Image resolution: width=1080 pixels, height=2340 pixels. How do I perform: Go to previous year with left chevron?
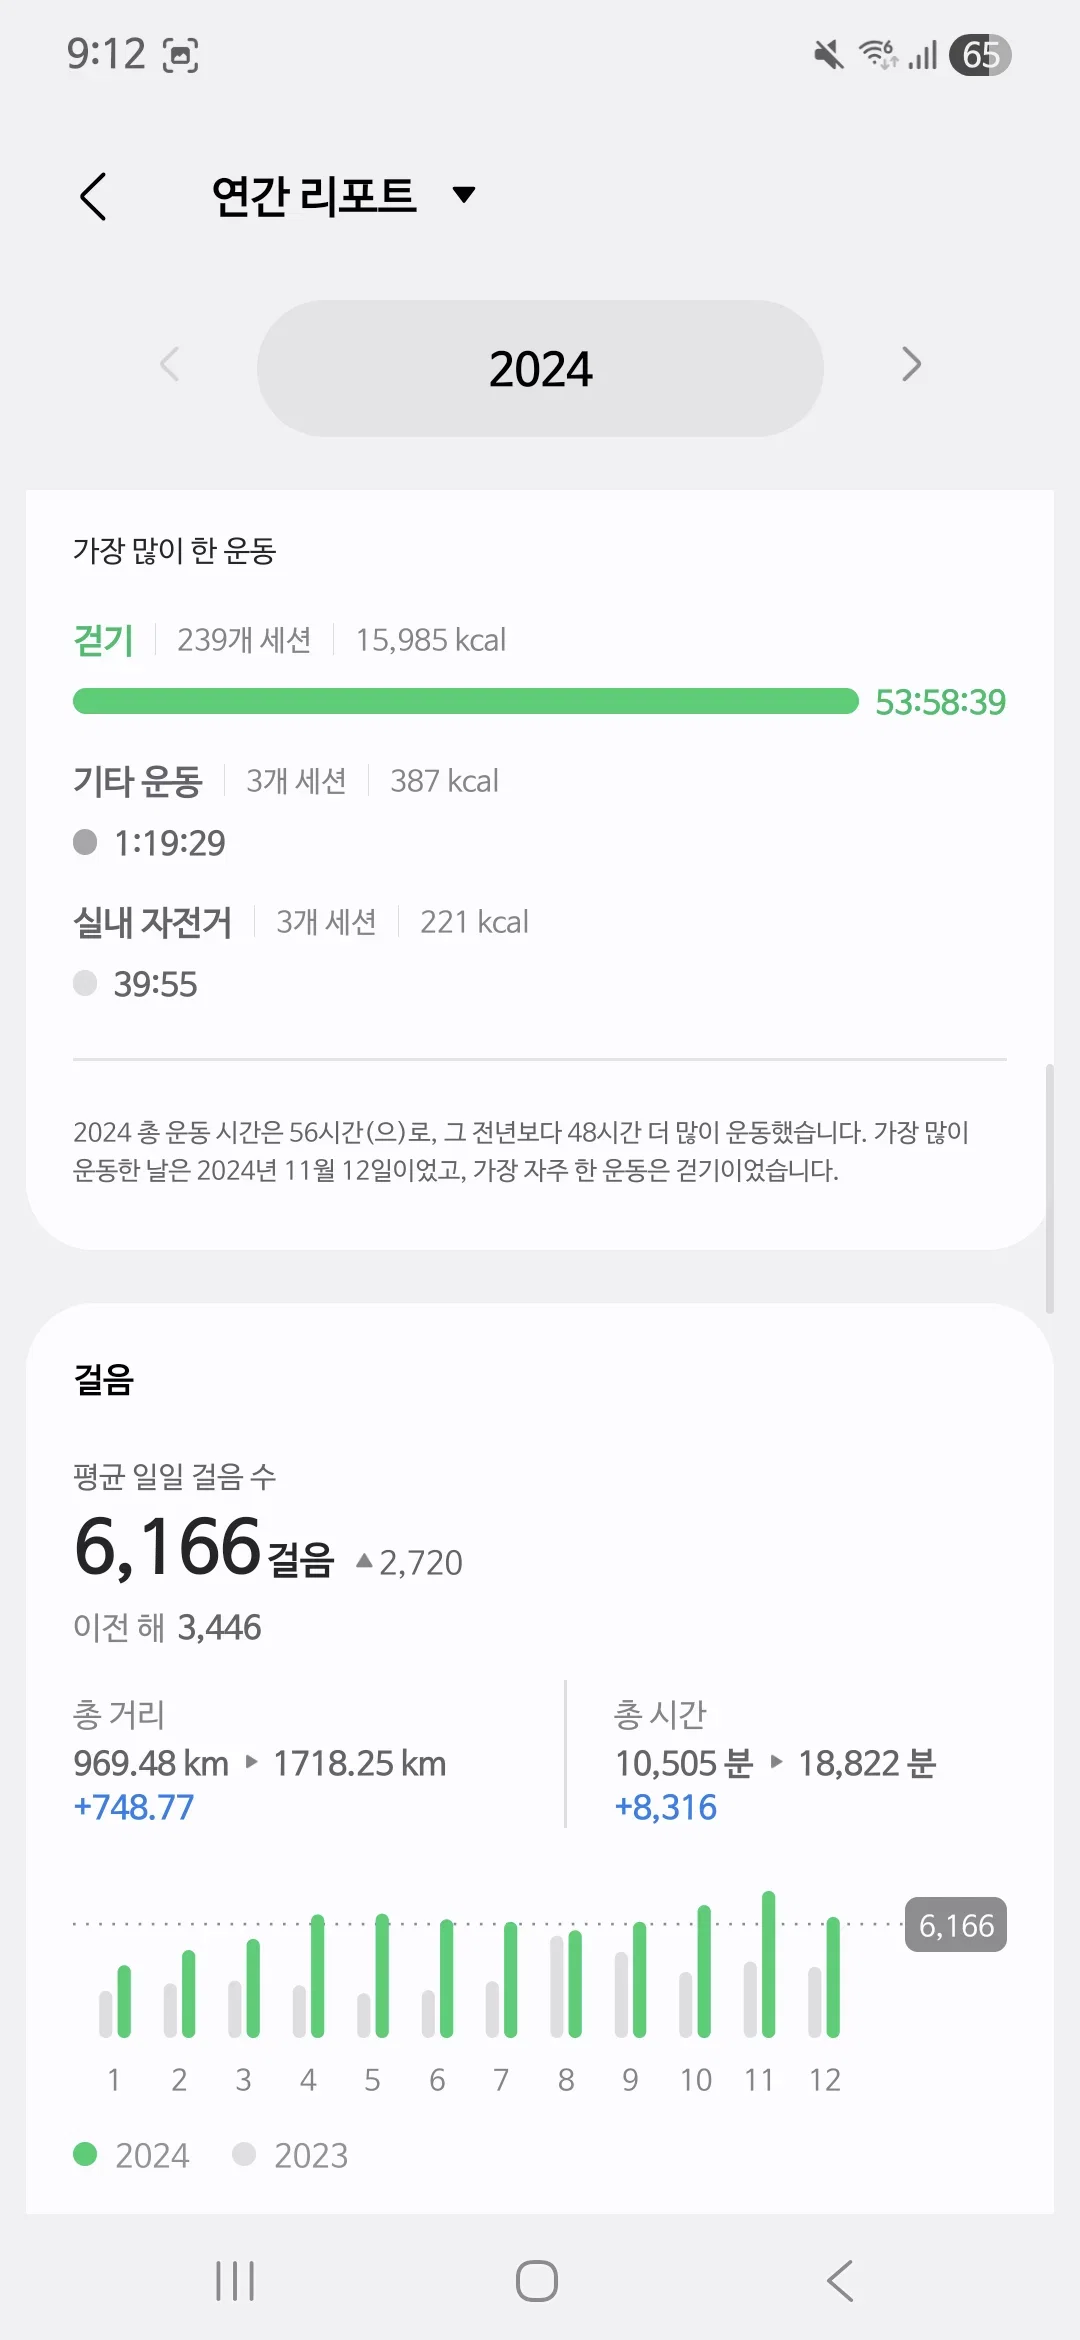pyautogui.click(x=170, y=364)
